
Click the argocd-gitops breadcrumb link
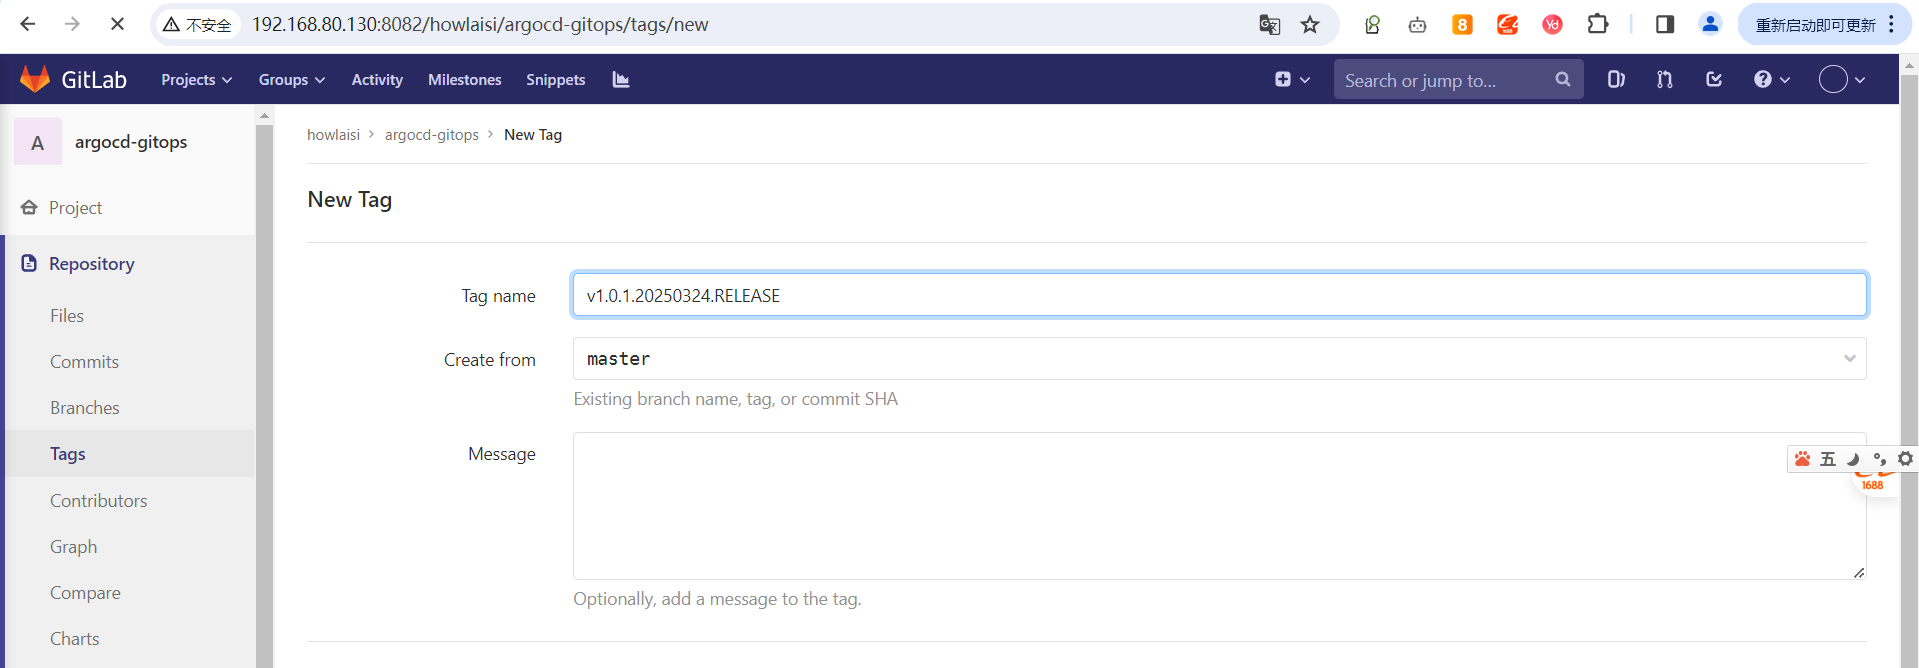(431, 135)
